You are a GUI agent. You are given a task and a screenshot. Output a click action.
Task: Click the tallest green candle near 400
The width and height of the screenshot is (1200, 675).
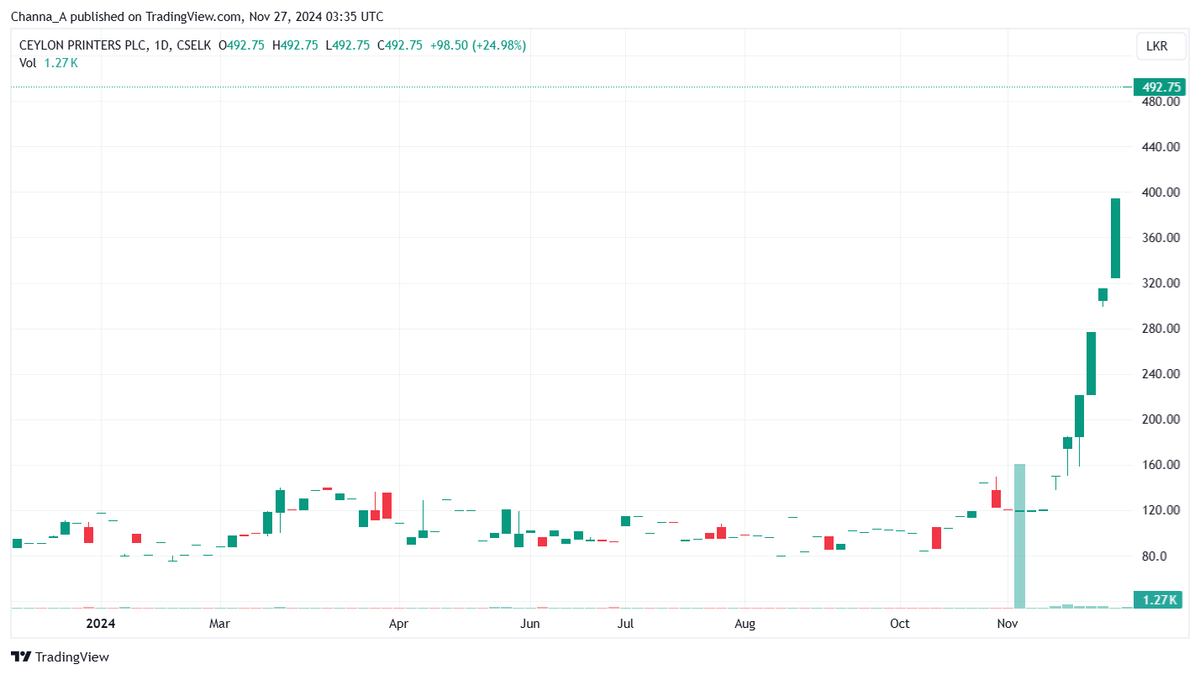click(1115, 238)
